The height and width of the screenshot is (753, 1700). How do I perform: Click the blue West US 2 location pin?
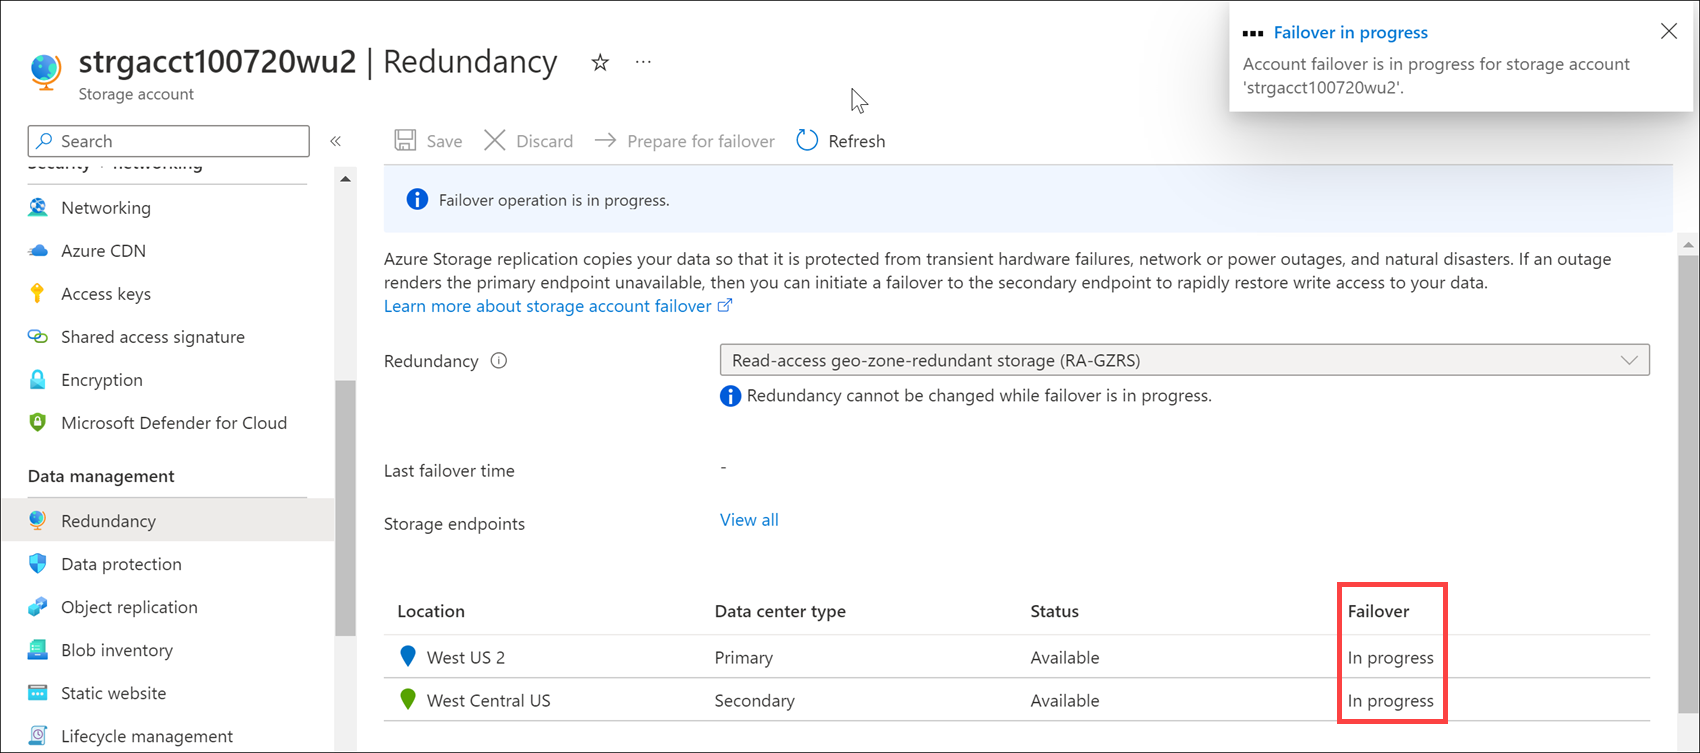[x=407, y=656]
